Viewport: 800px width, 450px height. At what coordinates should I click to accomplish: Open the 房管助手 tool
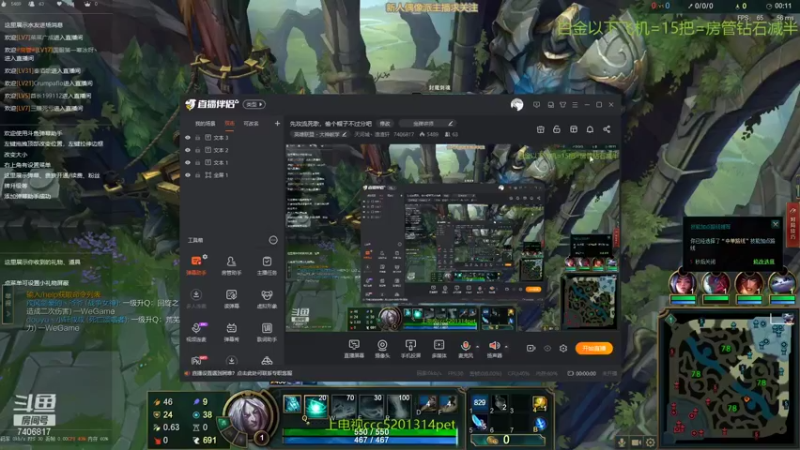point(231,265)
